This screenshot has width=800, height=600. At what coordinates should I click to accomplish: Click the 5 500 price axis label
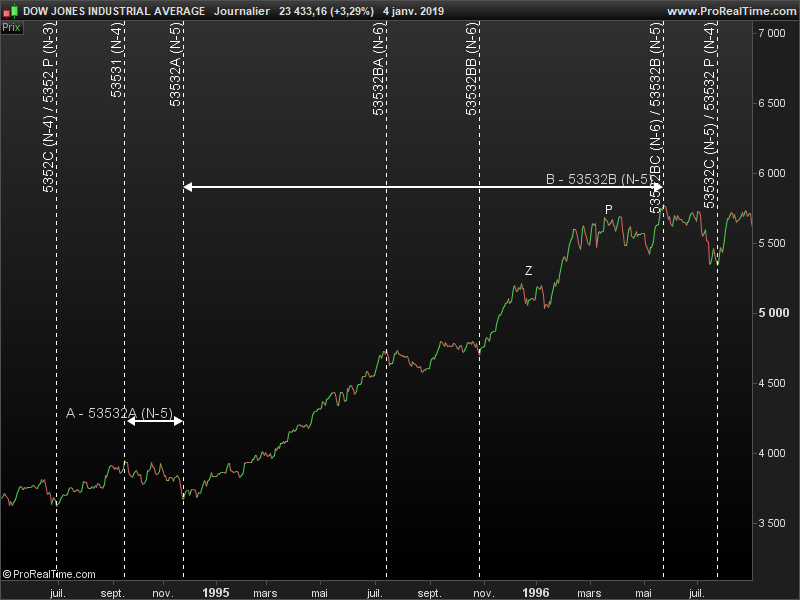tap(772, 243)
